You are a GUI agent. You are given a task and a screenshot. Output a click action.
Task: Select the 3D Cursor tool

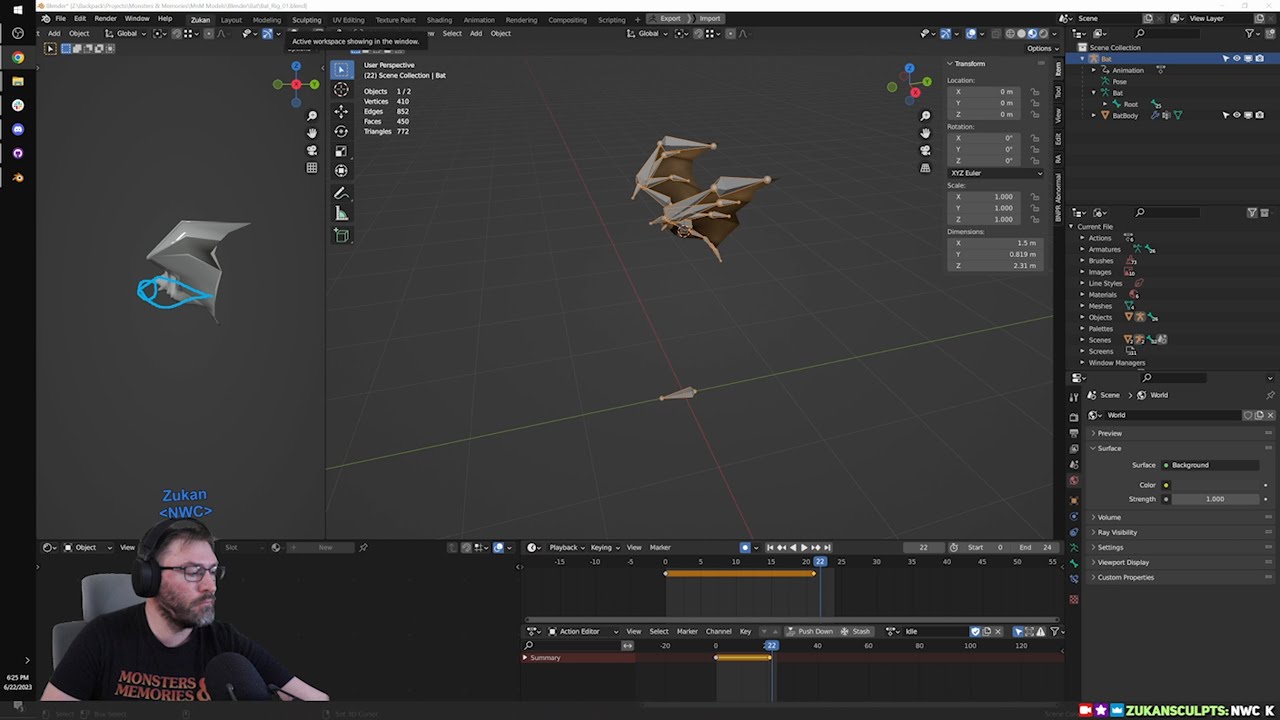341,89
